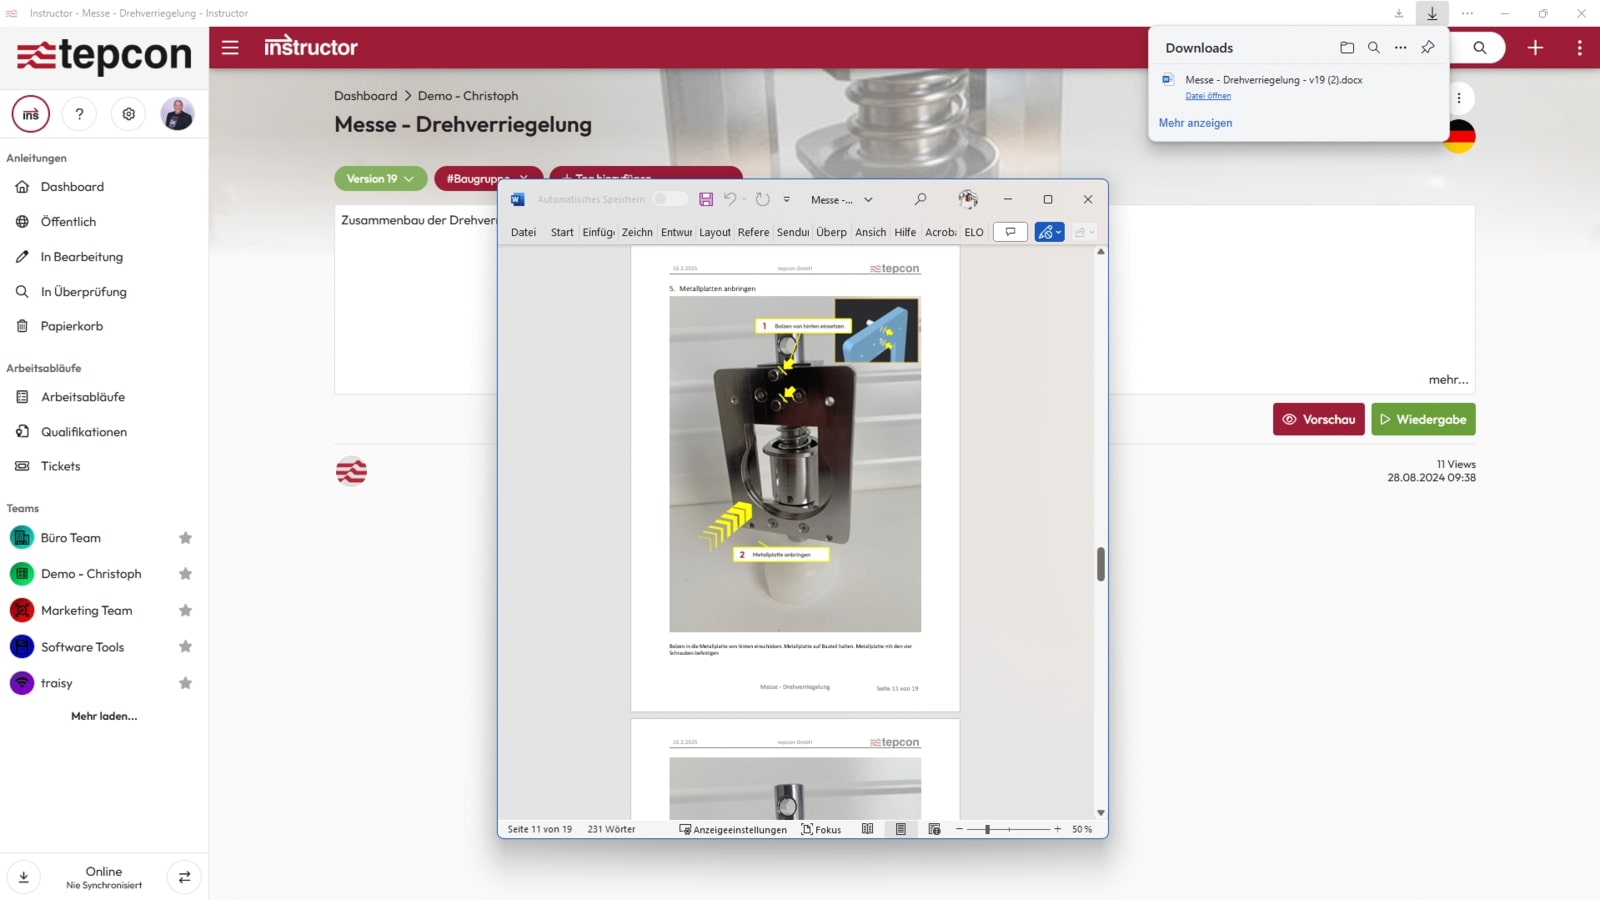Open the hamburger menu in Instructor header

click(x=230, y=48)
